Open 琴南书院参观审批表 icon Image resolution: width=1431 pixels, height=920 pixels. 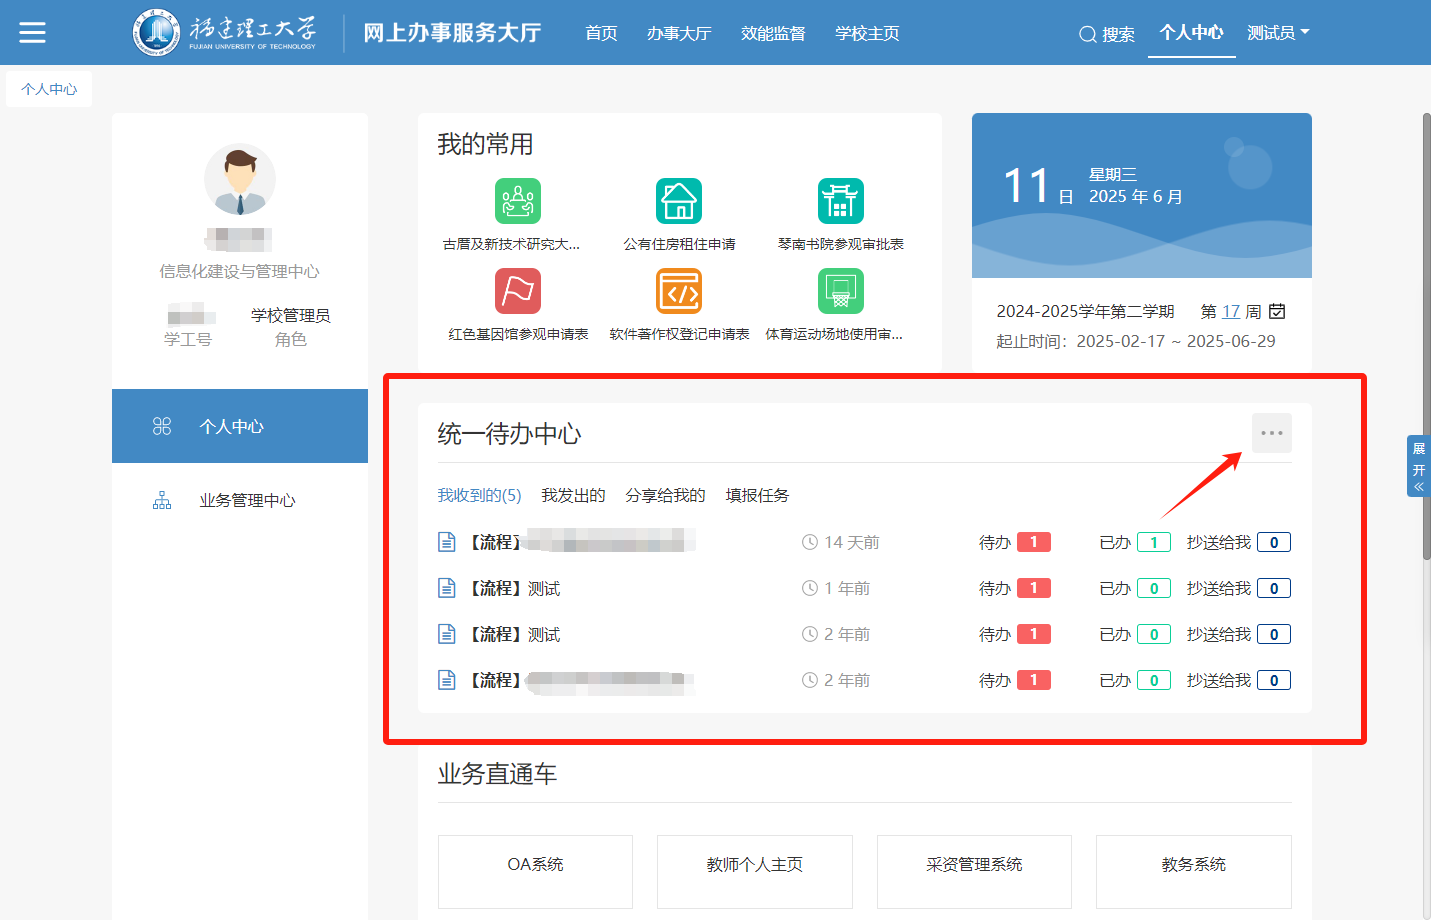pos(840,201)
